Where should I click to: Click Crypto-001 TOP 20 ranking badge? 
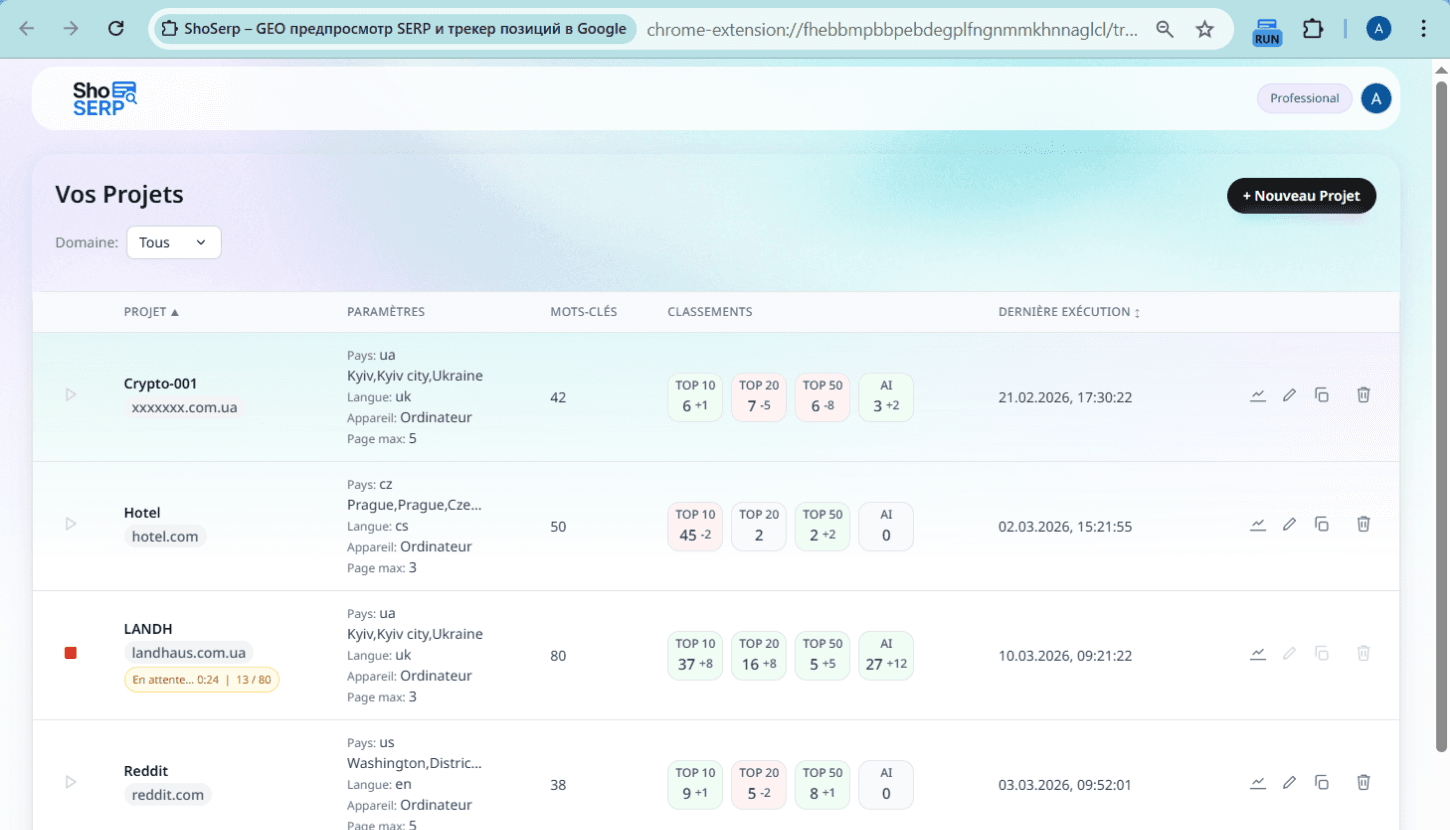pyautogui.click(x=759, y=397)
